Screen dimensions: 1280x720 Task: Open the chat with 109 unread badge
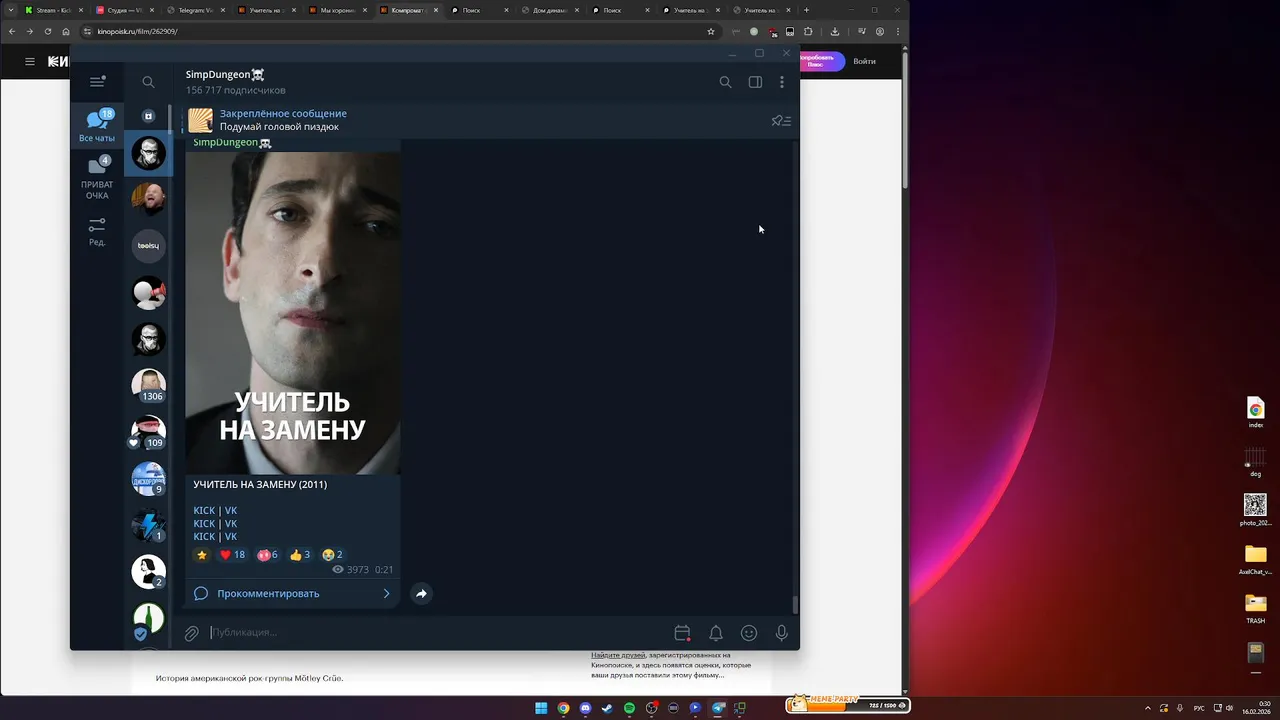[x=149, y=432]
